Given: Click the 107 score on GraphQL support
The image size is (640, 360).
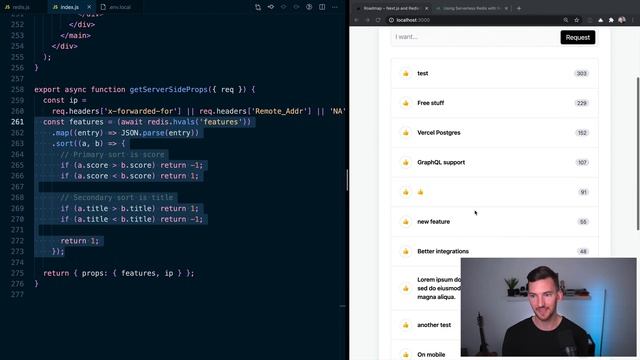Looking at the screenshot, I should (x=582, y=162).
